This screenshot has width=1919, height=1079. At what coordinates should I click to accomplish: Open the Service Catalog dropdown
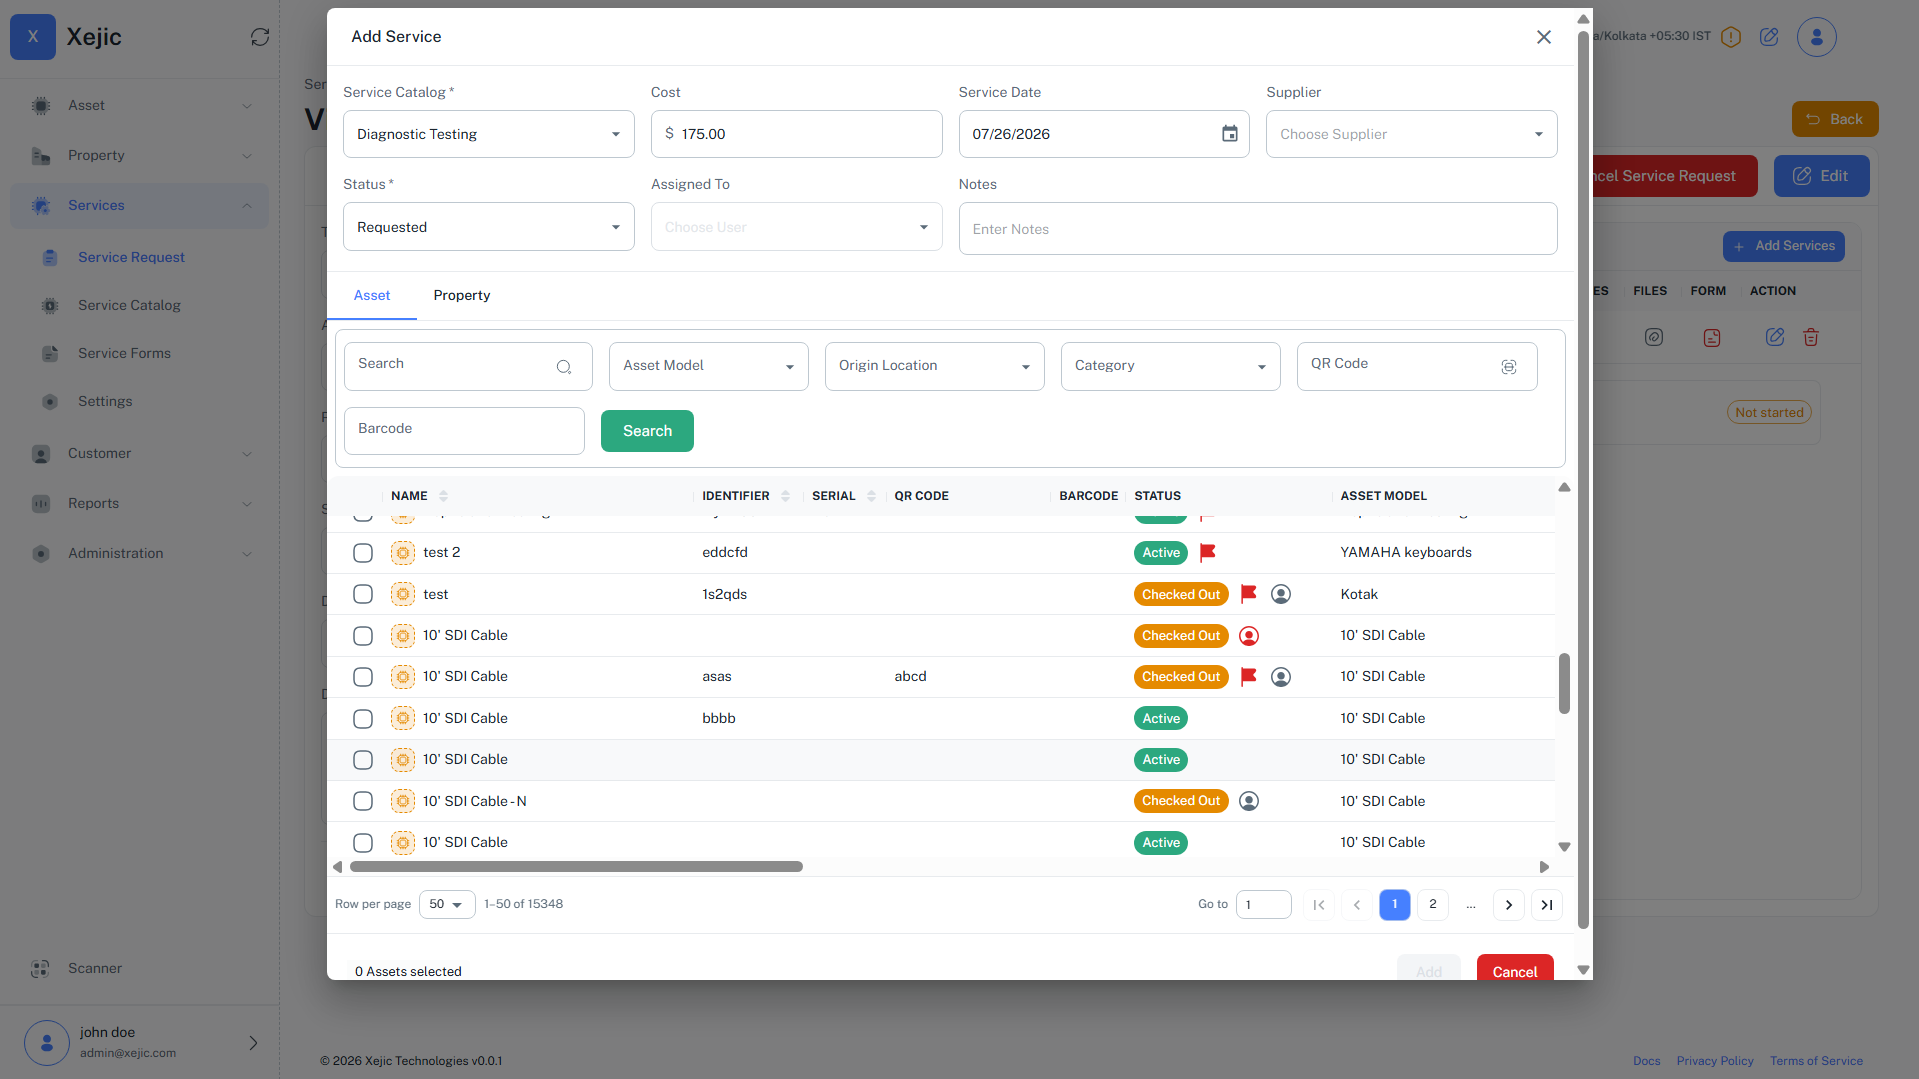click(x=488, y=134)
